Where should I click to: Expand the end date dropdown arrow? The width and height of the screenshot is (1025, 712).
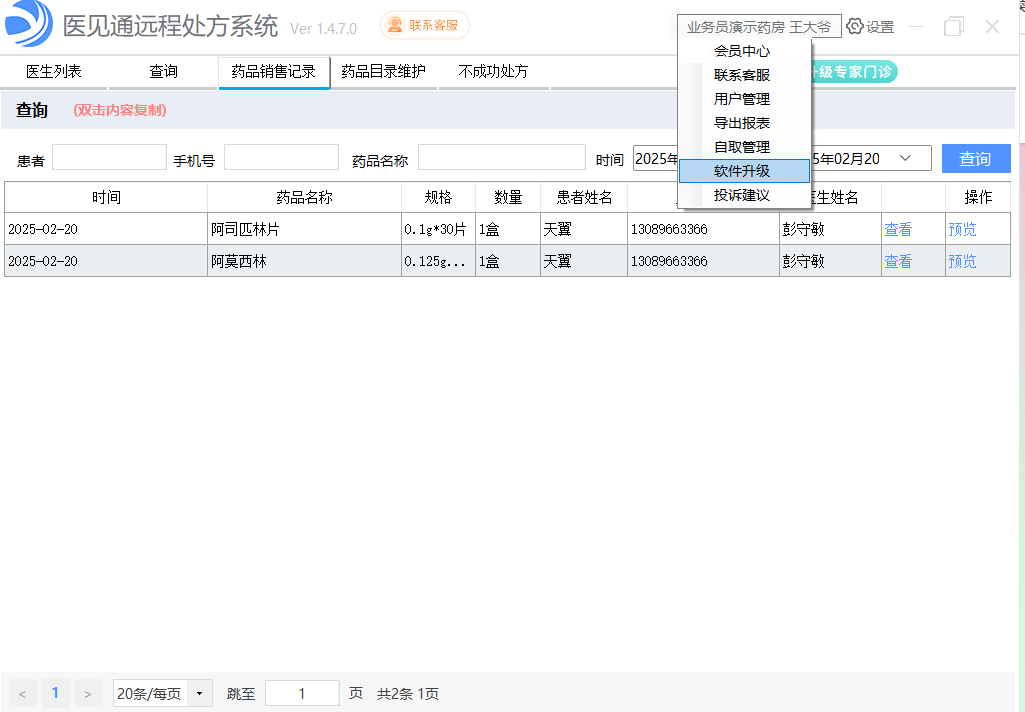pyautogui.click(x=905, y=158)
